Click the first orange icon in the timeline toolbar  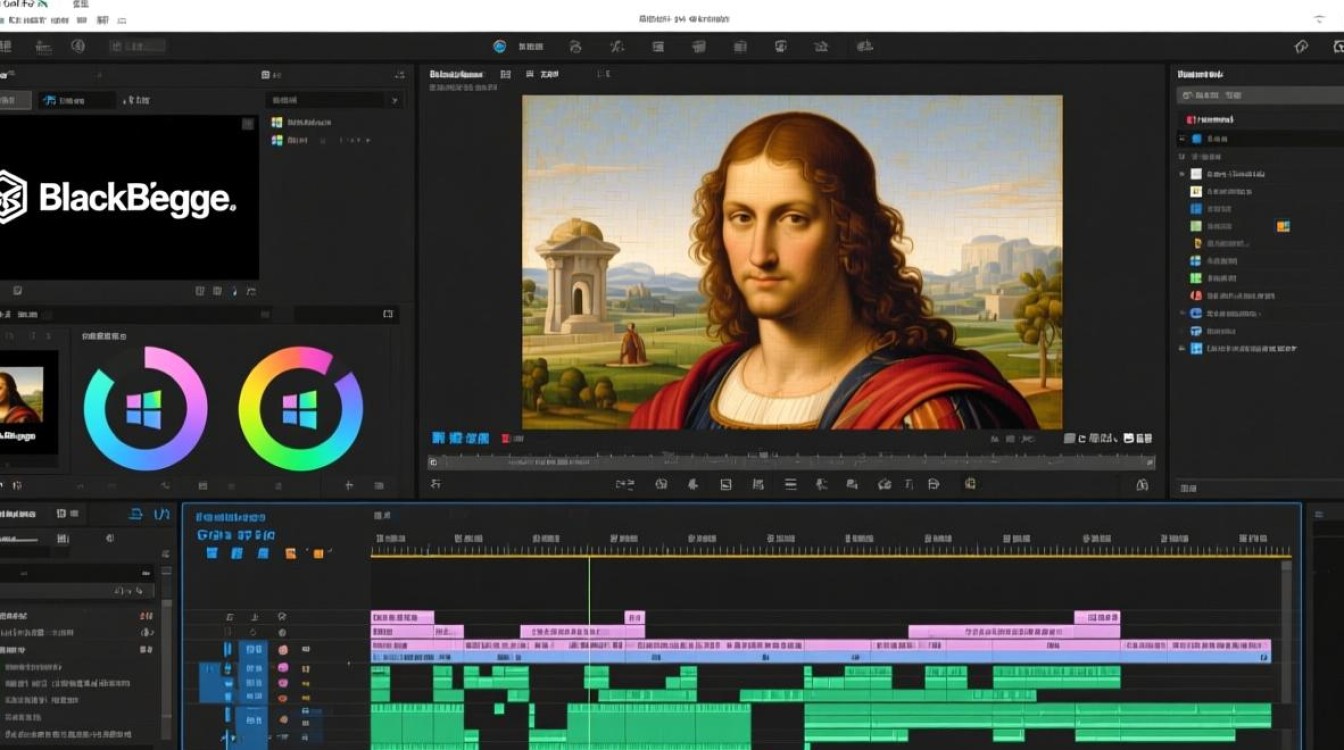pyautogui.click(x=290, y=553)
